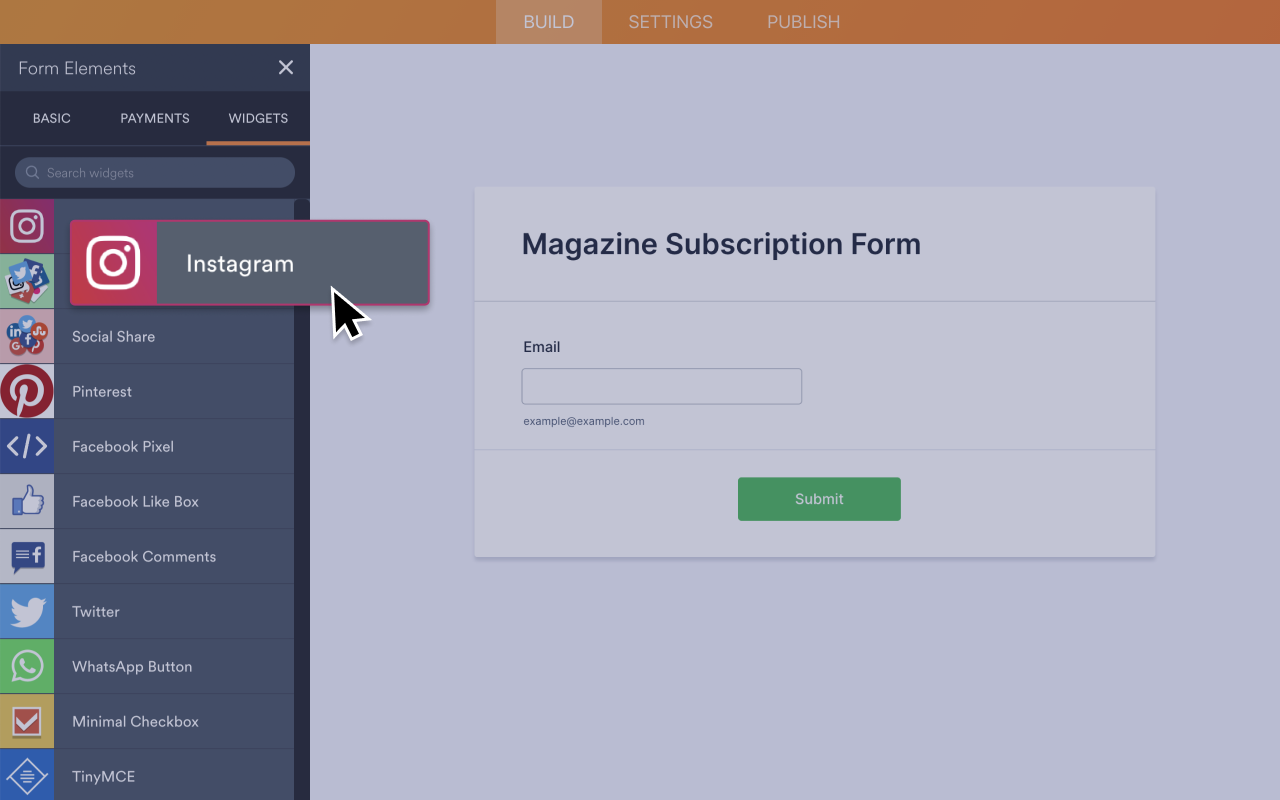Click the Pinterest widget icon

[27, 391]
